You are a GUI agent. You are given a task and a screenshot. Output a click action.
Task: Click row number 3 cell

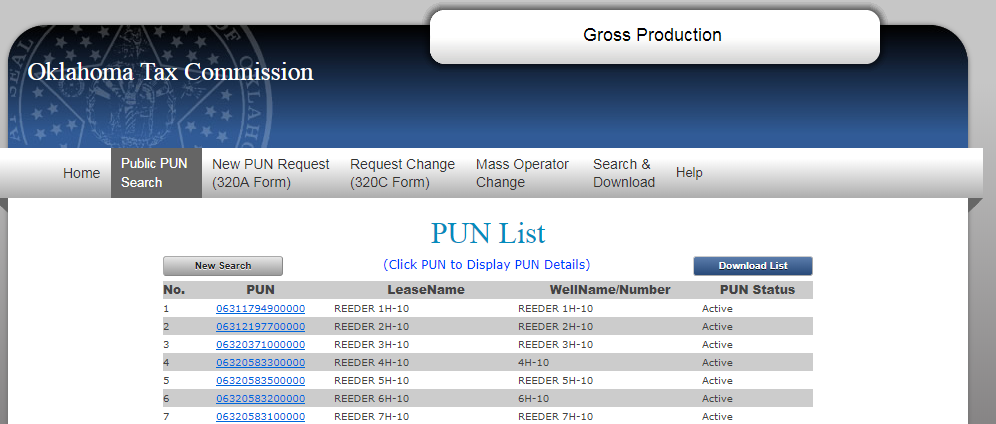point(166,345)
